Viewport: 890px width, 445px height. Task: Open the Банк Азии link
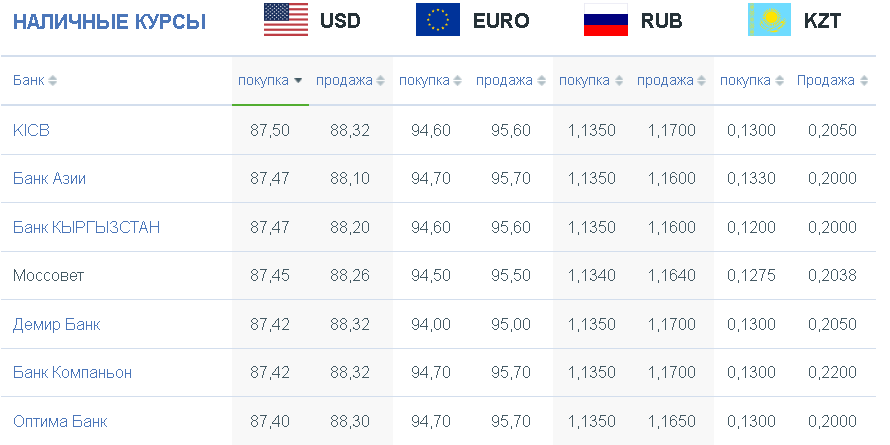point(49,179)
